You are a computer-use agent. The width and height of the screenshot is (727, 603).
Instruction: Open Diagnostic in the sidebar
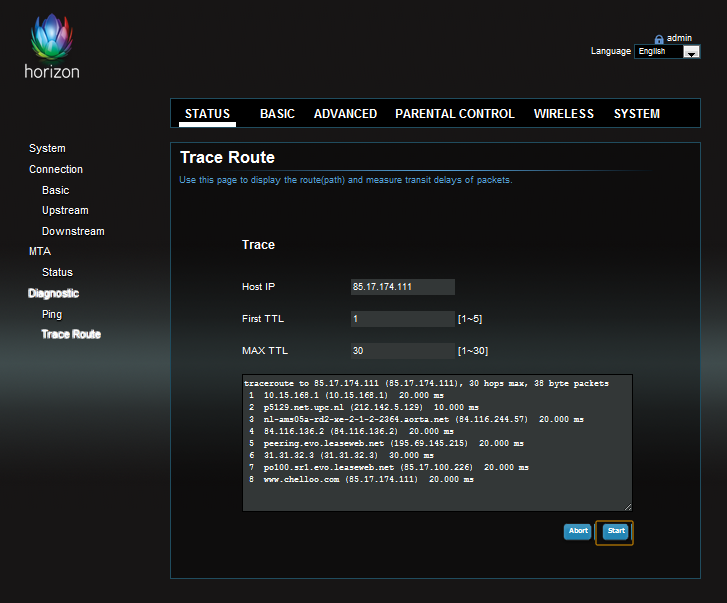[x=53, y=293]
